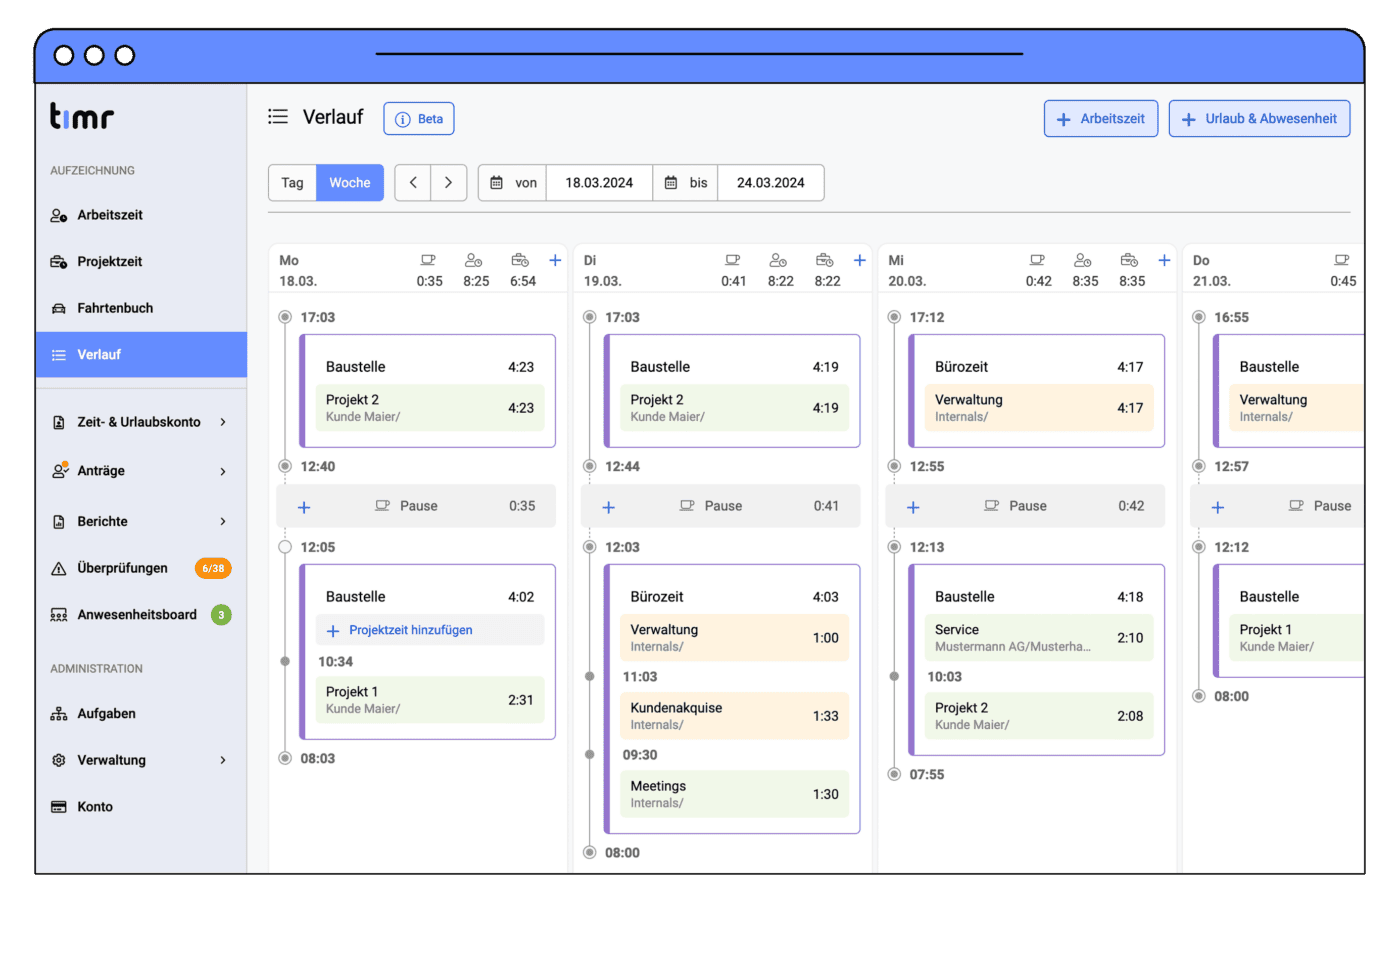This screenshot has height=956, width=1400.
Task: Add entry to Monday 18.03. column
Action: pos(555,260)
